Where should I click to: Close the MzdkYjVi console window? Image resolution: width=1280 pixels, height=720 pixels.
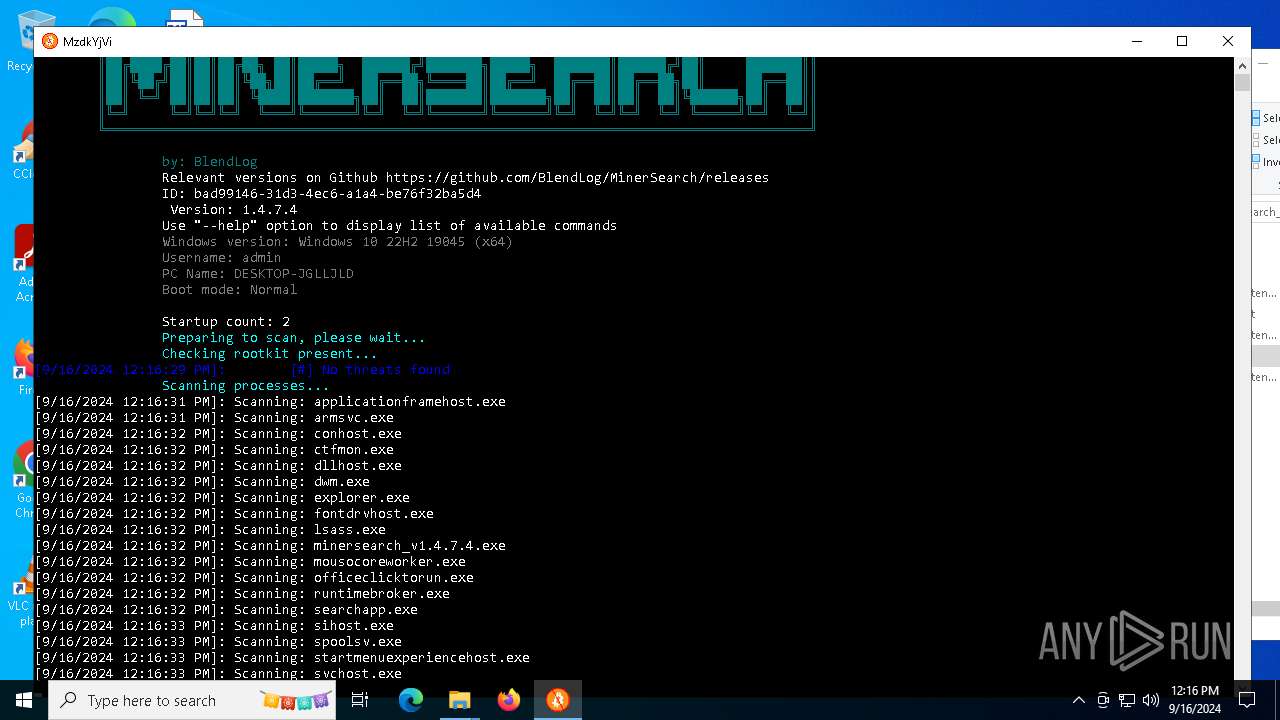click(x=1228, y=41)
